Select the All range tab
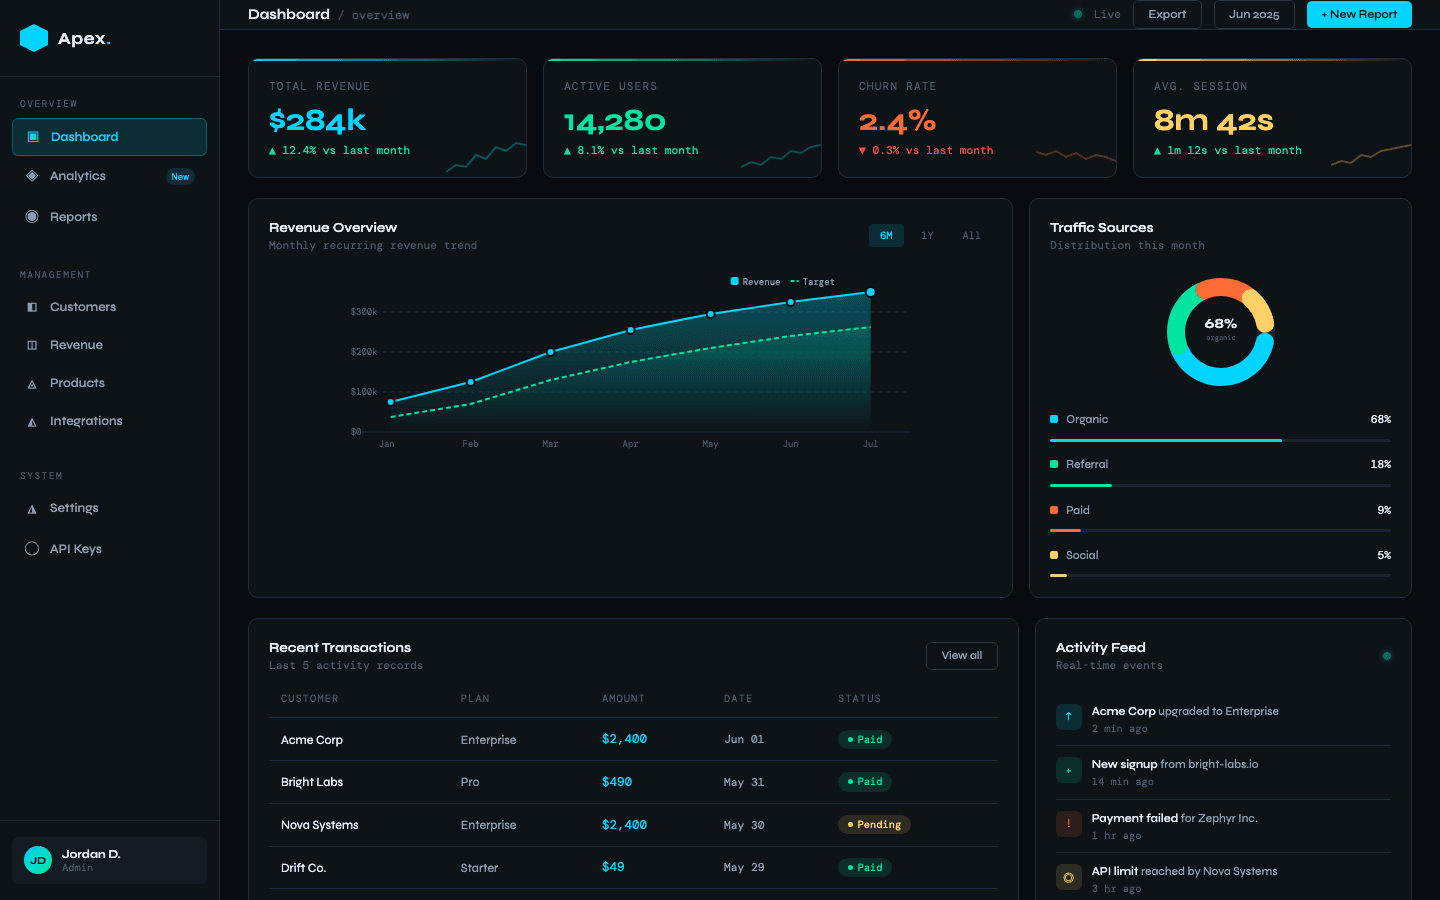The width and height of the screenshot is (1440, 900). tap(971, 235)
